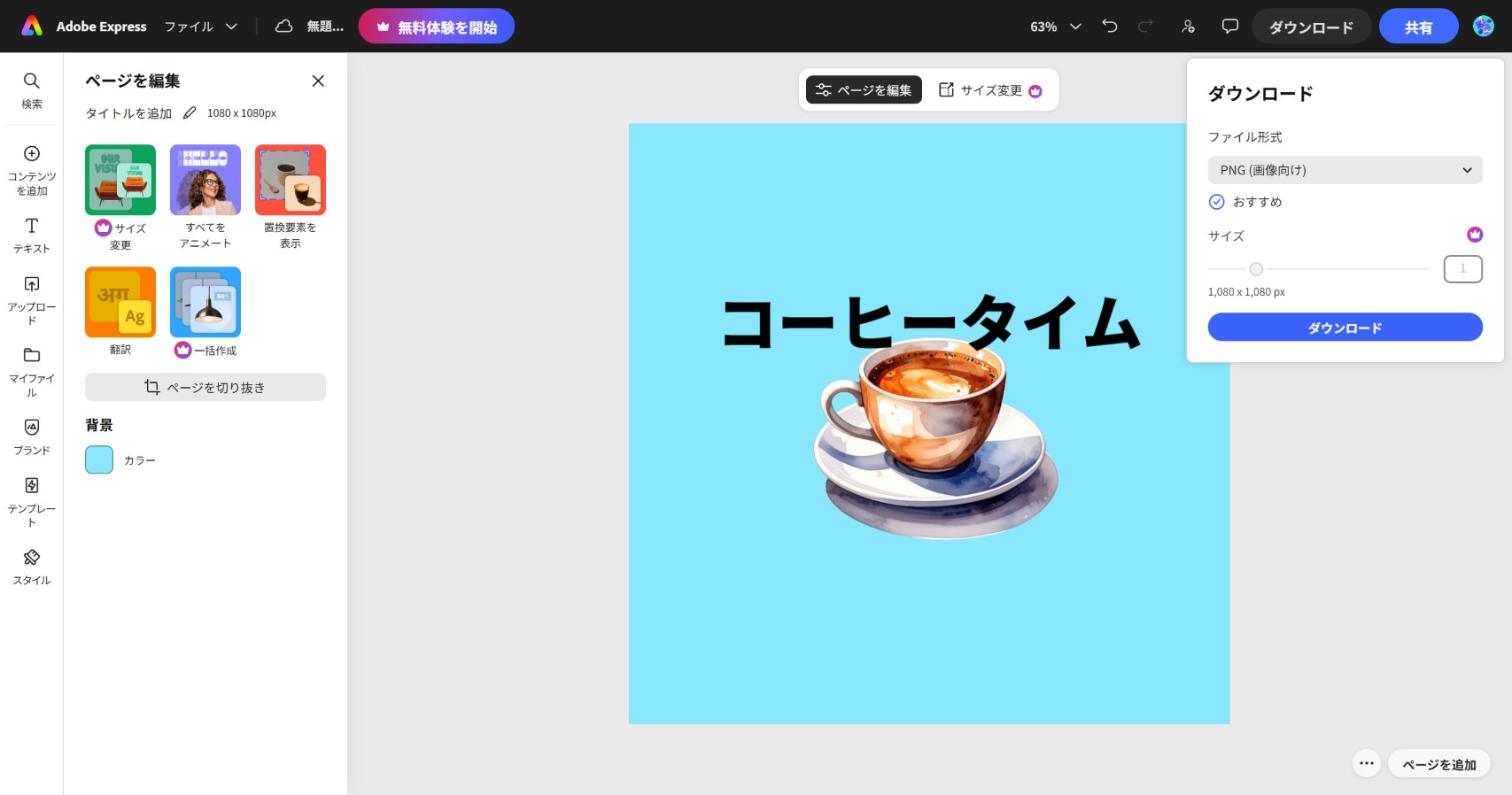
Task: Click ページを追加 button
Action: click(1439, 764)
